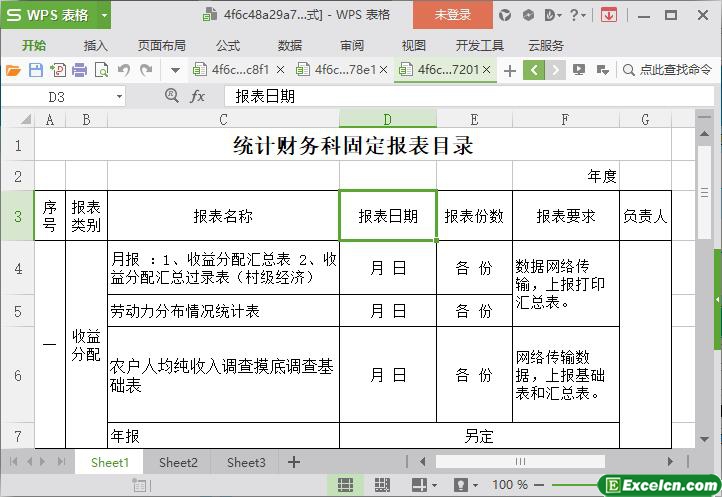Image resolution: width=722 pixels, height=497 pixels.
Task: Expand the quick access toolbar dropdown arrow
Action: coord(175,70)
